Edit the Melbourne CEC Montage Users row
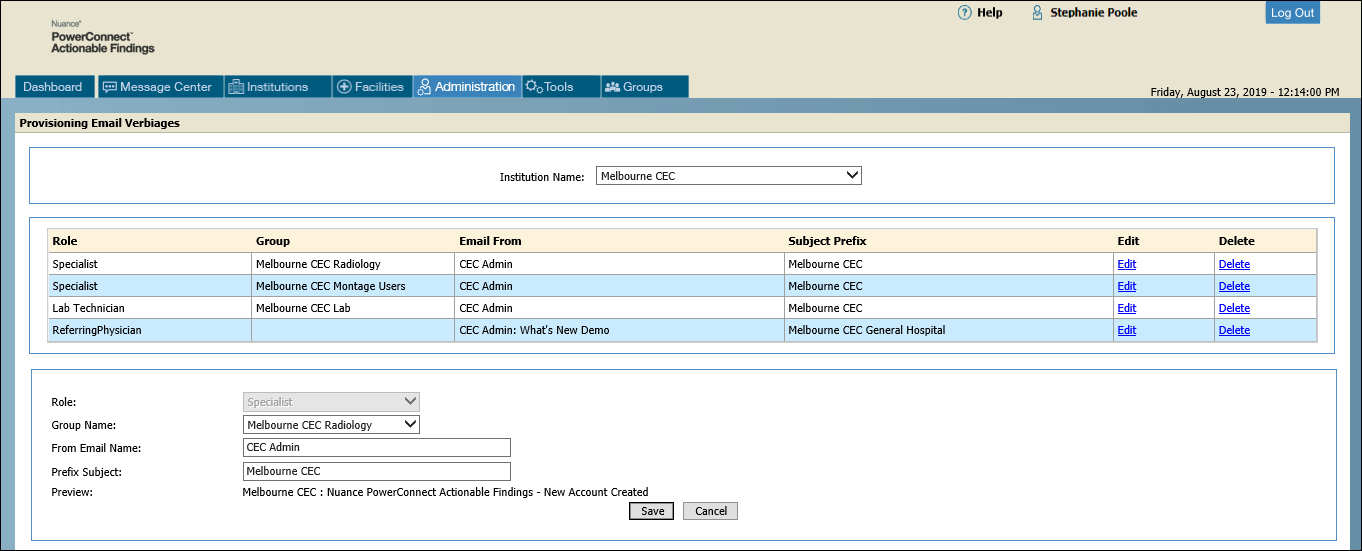 (x=1126, y=286)
